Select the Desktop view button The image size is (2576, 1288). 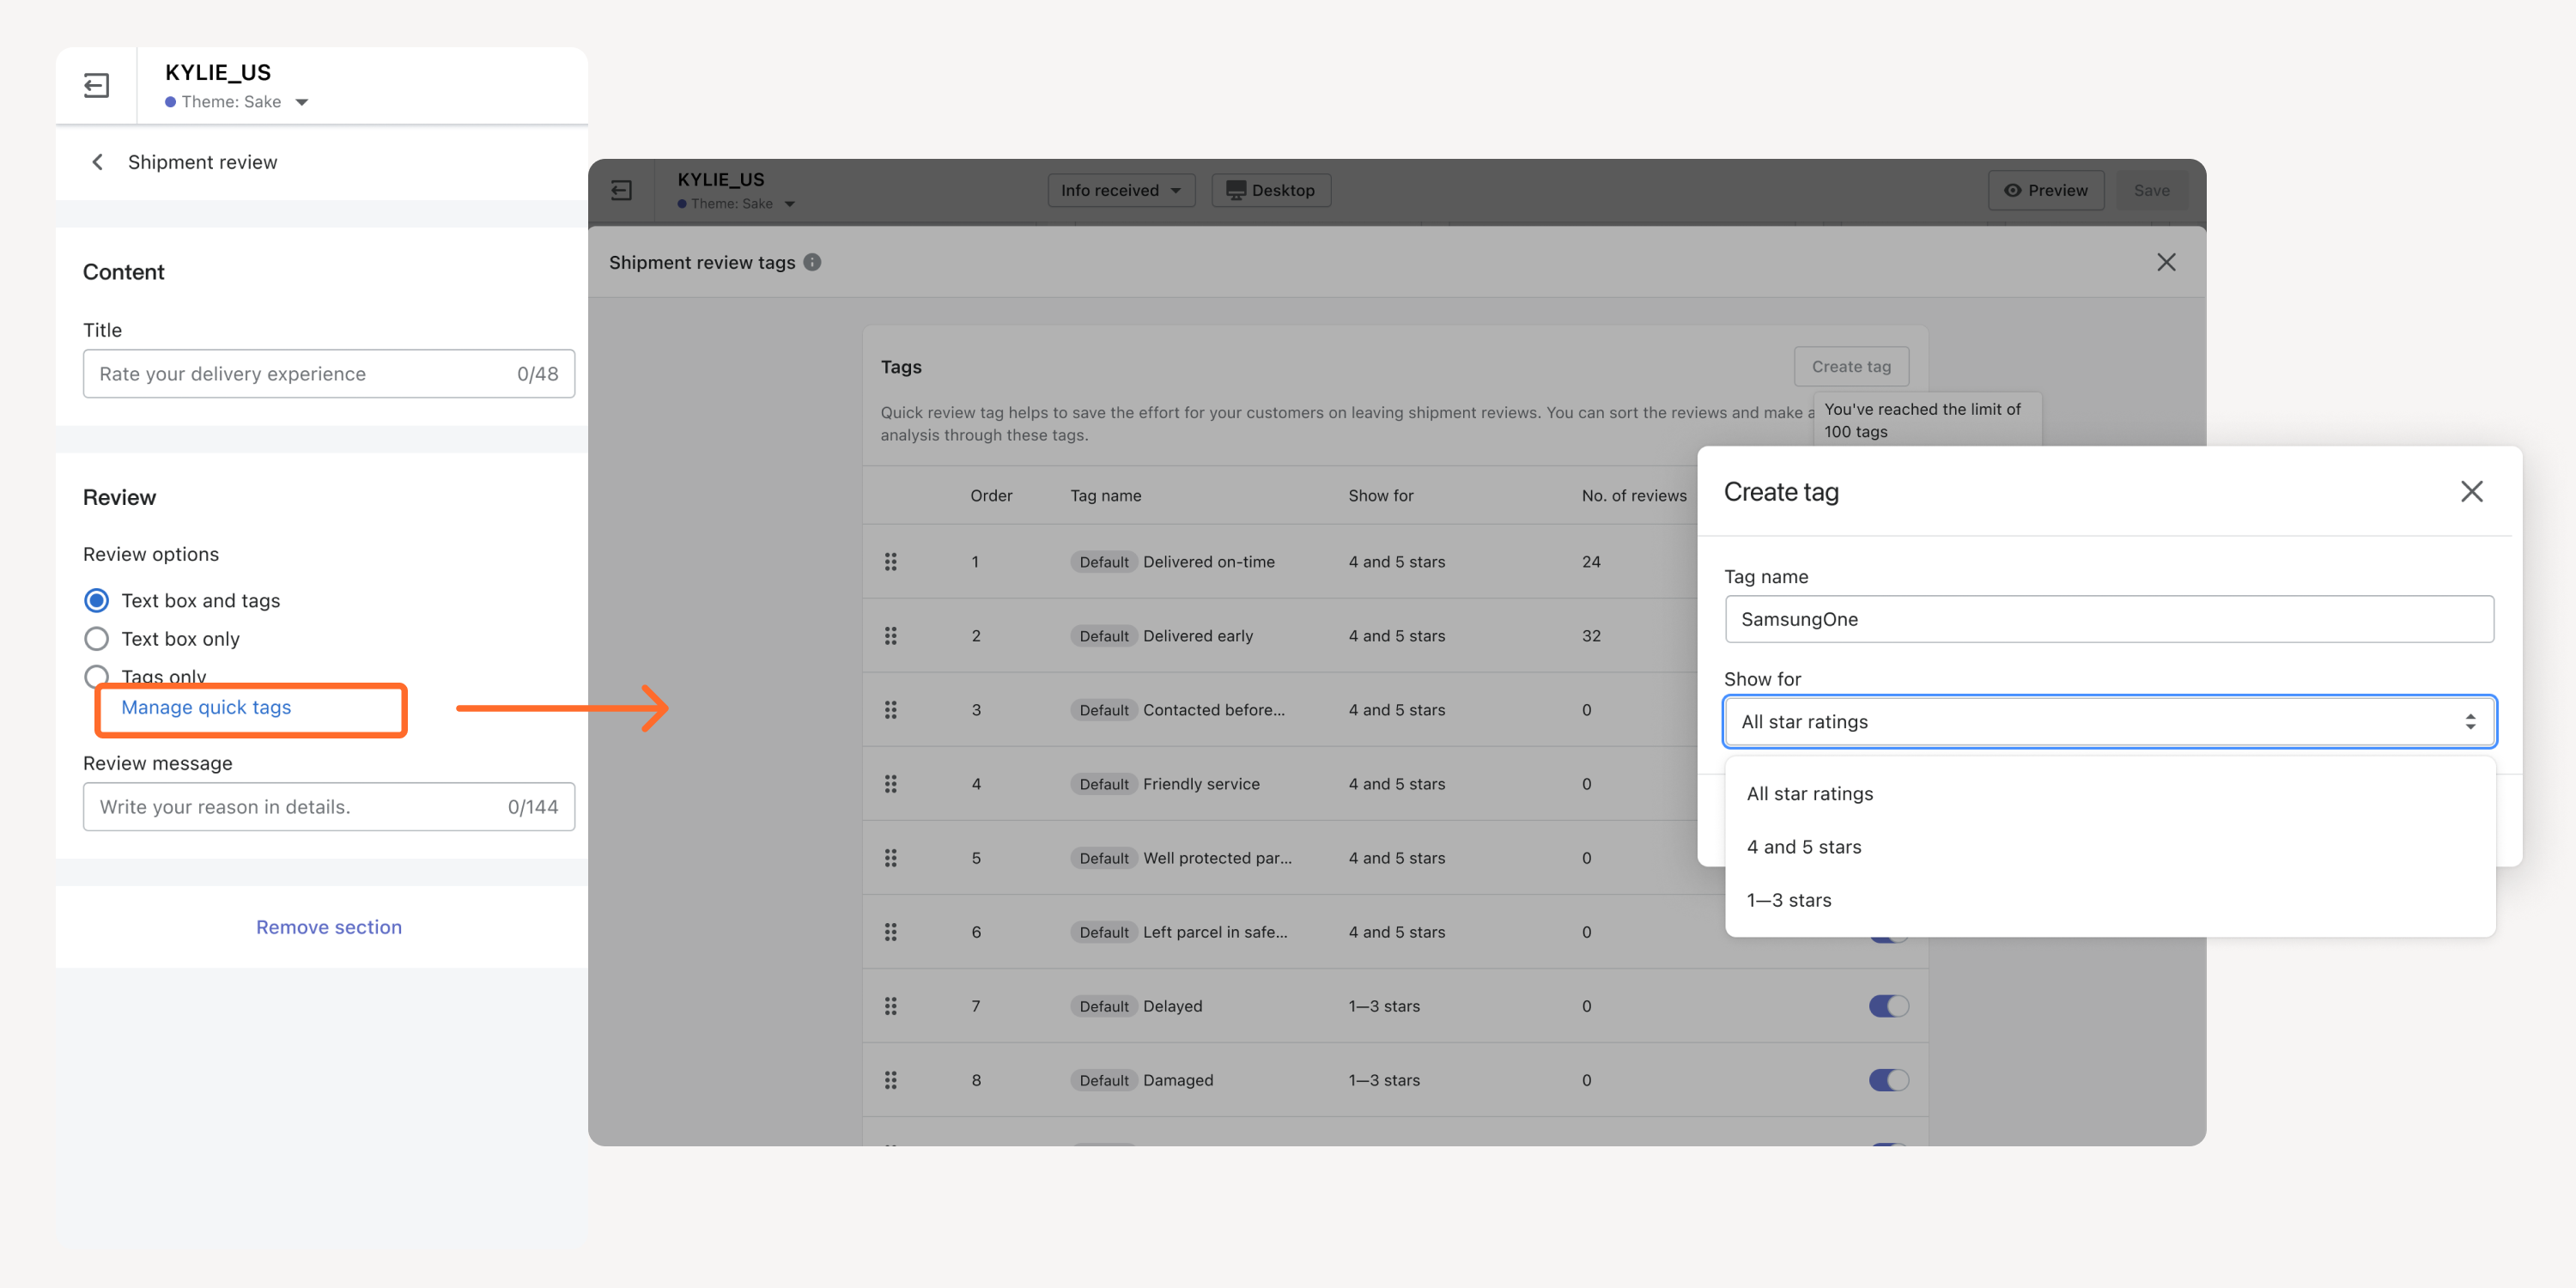[1270, 190]
